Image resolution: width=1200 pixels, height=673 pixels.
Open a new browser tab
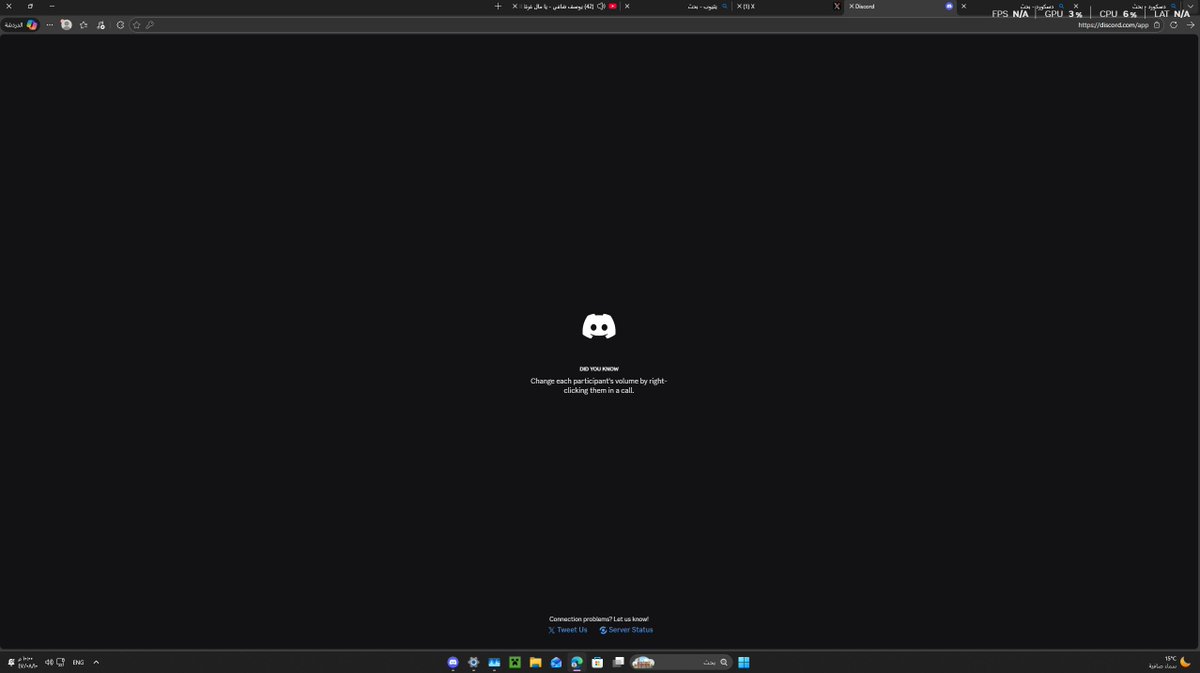pyautogui.click(x=498, y=6)
